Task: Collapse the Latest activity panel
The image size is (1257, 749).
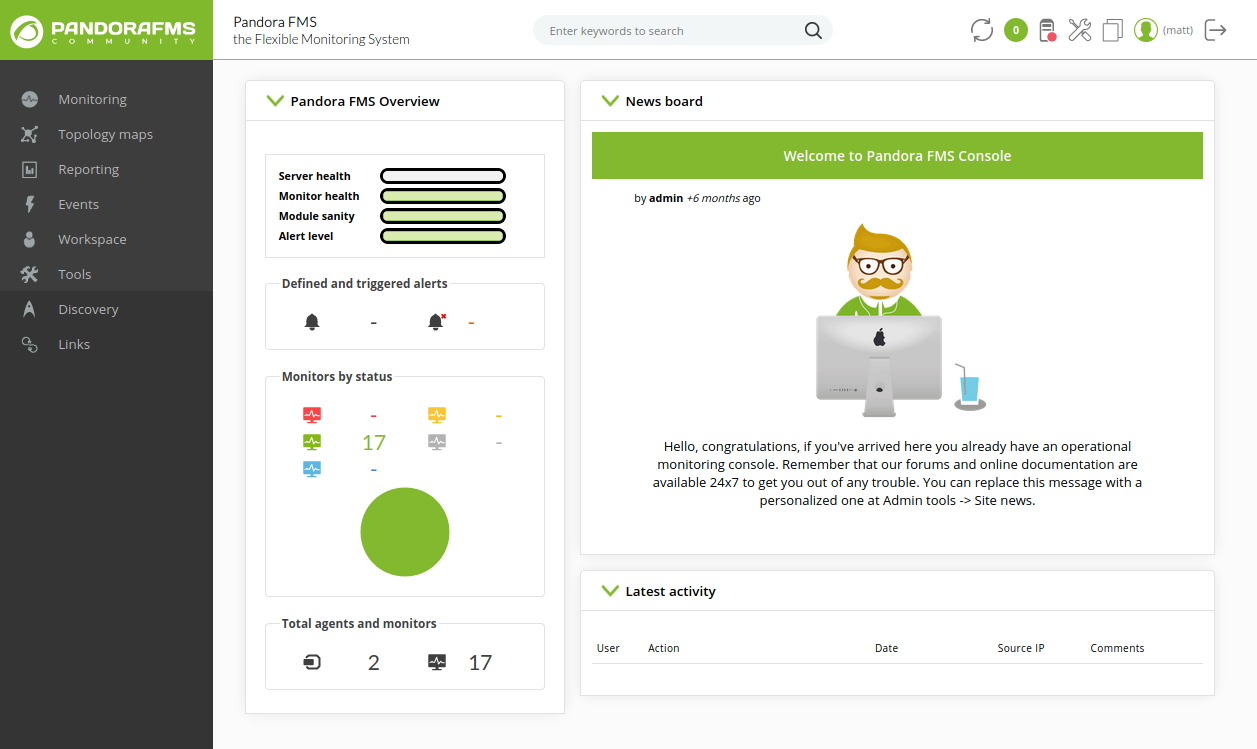Action: click(610, 591)
